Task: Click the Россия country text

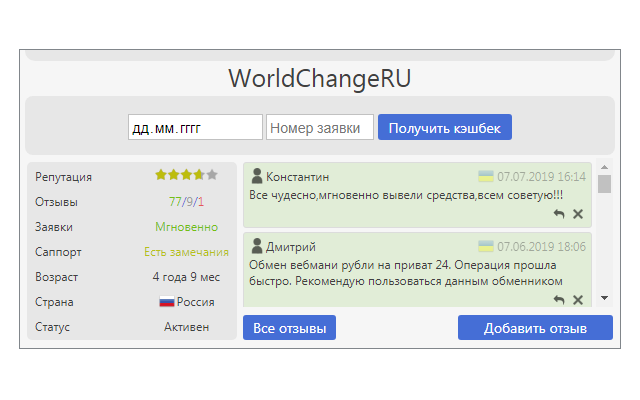Action: click(196, 302)
